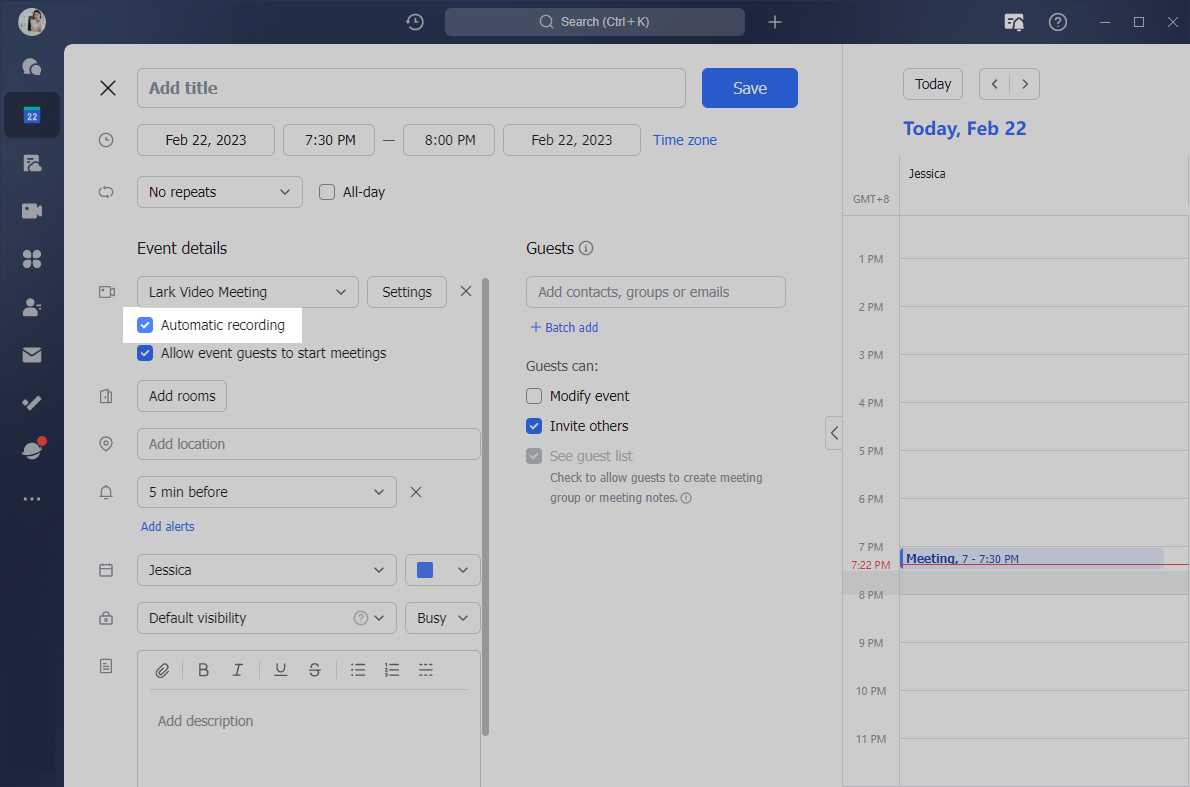Image resolution: width=1190 pixels, height=787 pixels.
Task: Click the attachment paperclip icon in description toolbar
Action: pyautogui.click(x=162, y=670)
